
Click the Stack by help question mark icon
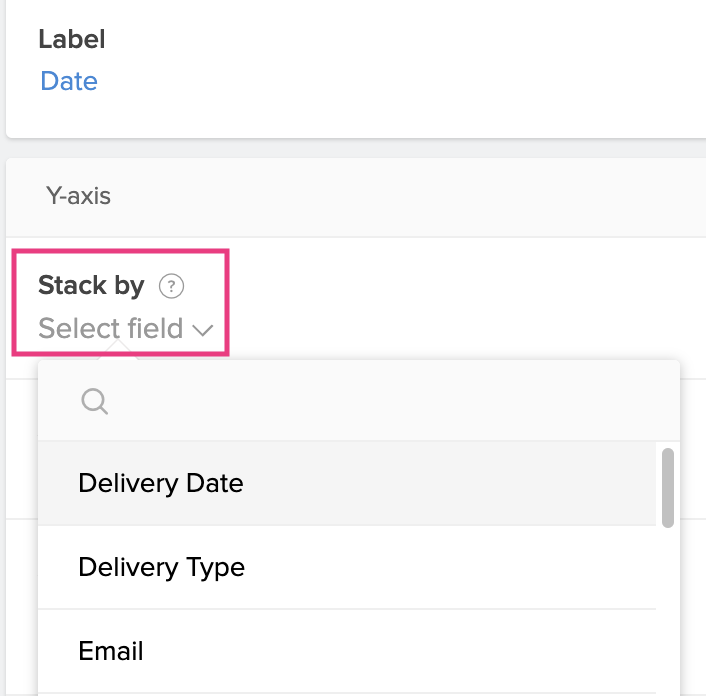click(172, 287)
